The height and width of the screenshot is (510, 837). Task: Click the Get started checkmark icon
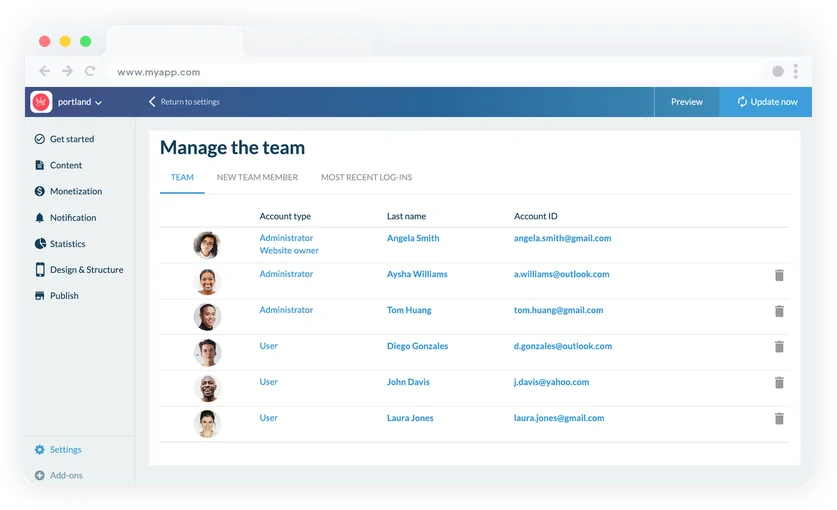coord(40,139)
